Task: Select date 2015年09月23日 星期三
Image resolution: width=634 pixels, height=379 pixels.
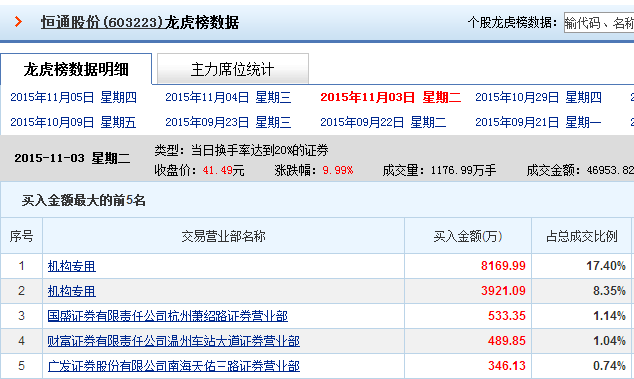Action: click(x=228, y=122)
